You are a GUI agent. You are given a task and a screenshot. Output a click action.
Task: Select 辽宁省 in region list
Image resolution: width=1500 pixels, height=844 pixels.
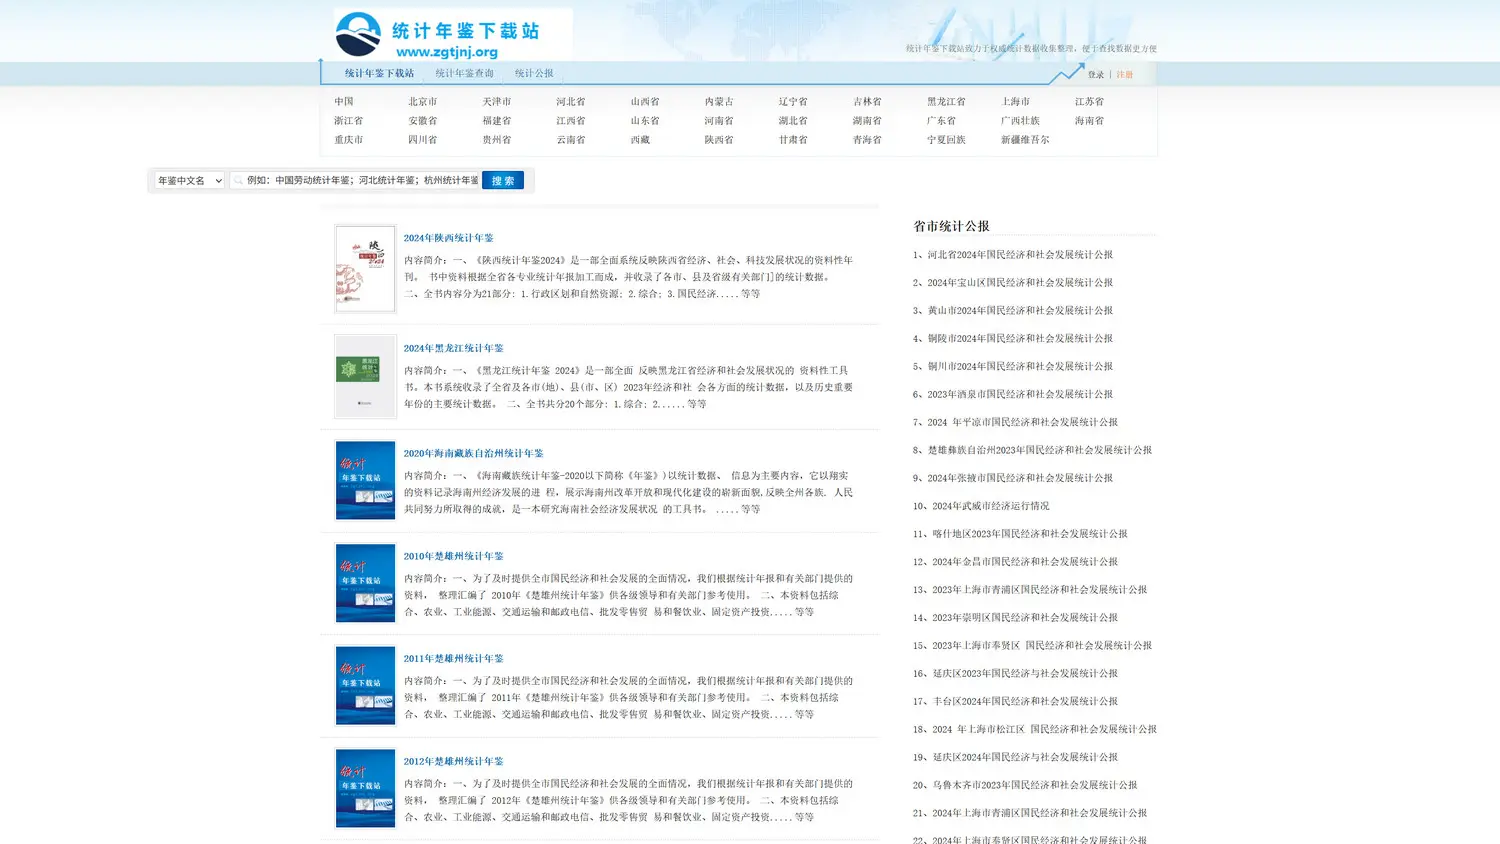[793, 102]
